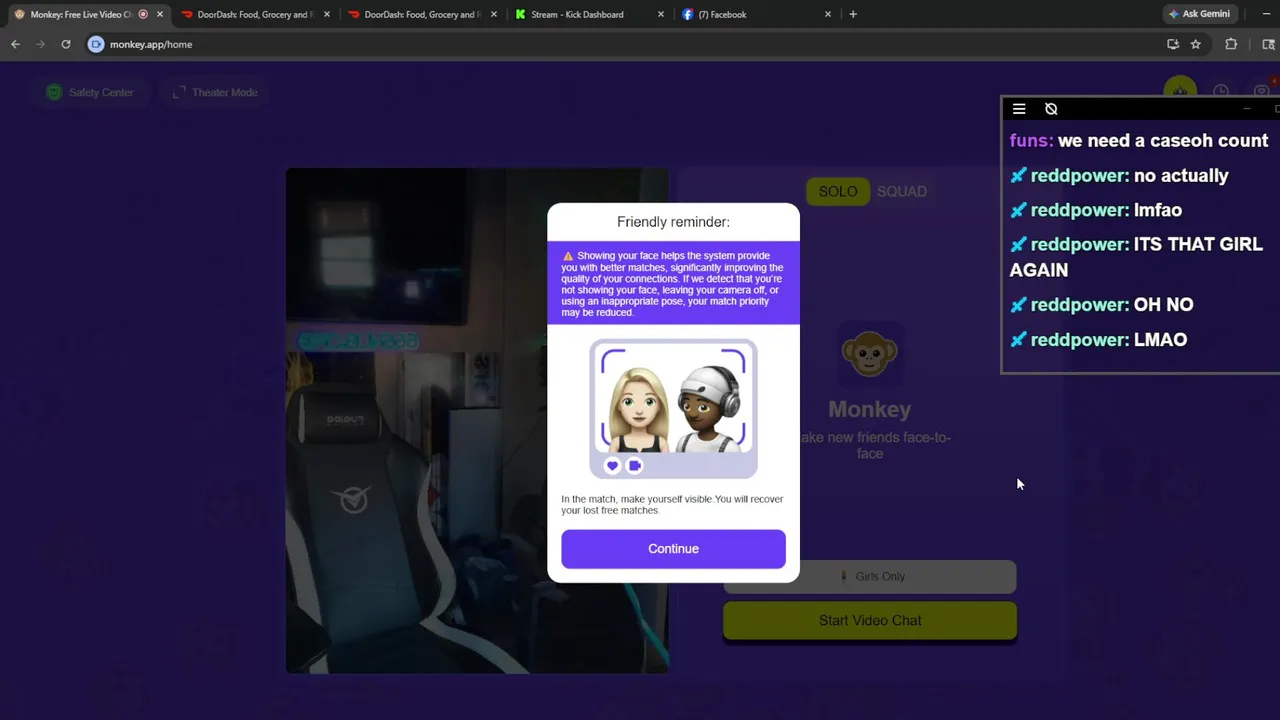Viewport: 1280px width, 720px height.
Task: Open the Safety Center
Action: [90, 92]
